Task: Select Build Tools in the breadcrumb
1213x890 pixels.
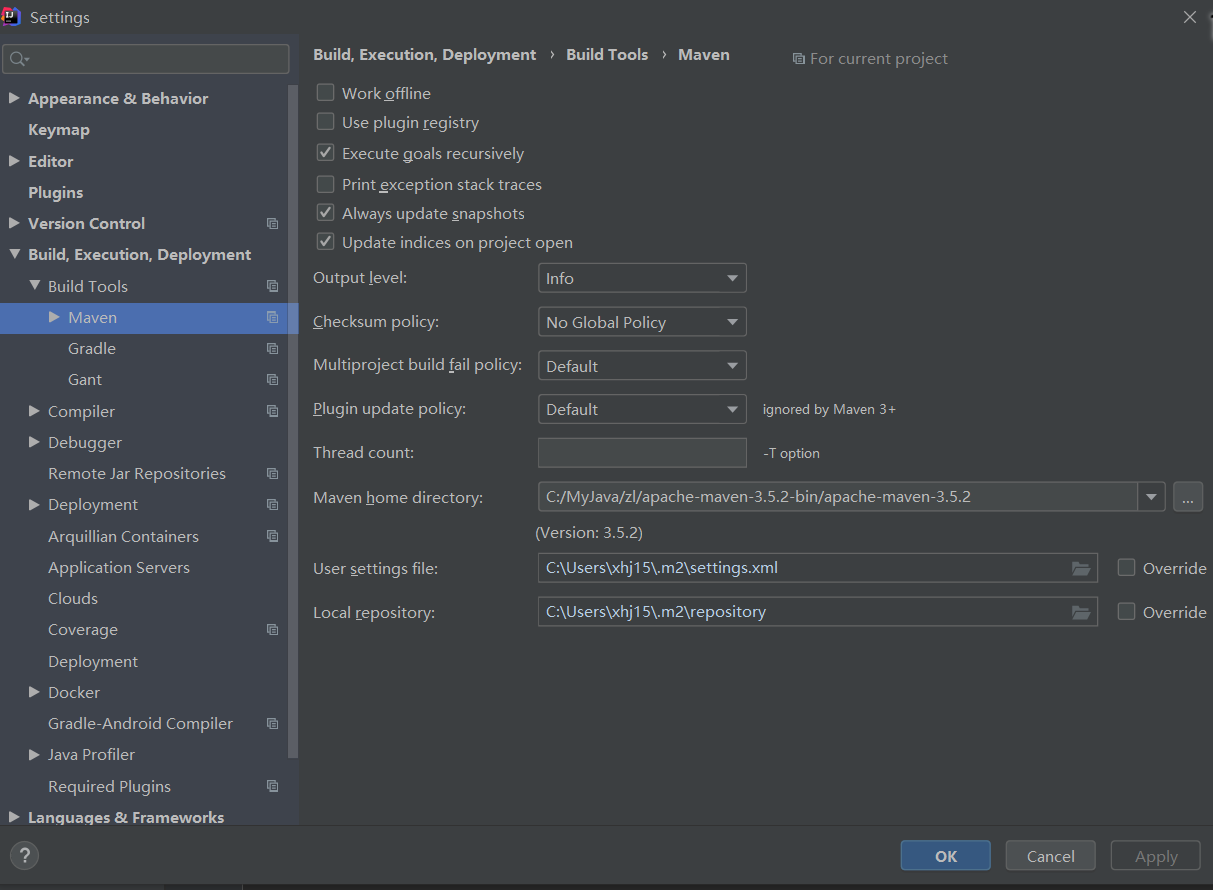Action: tap(607, 55)
